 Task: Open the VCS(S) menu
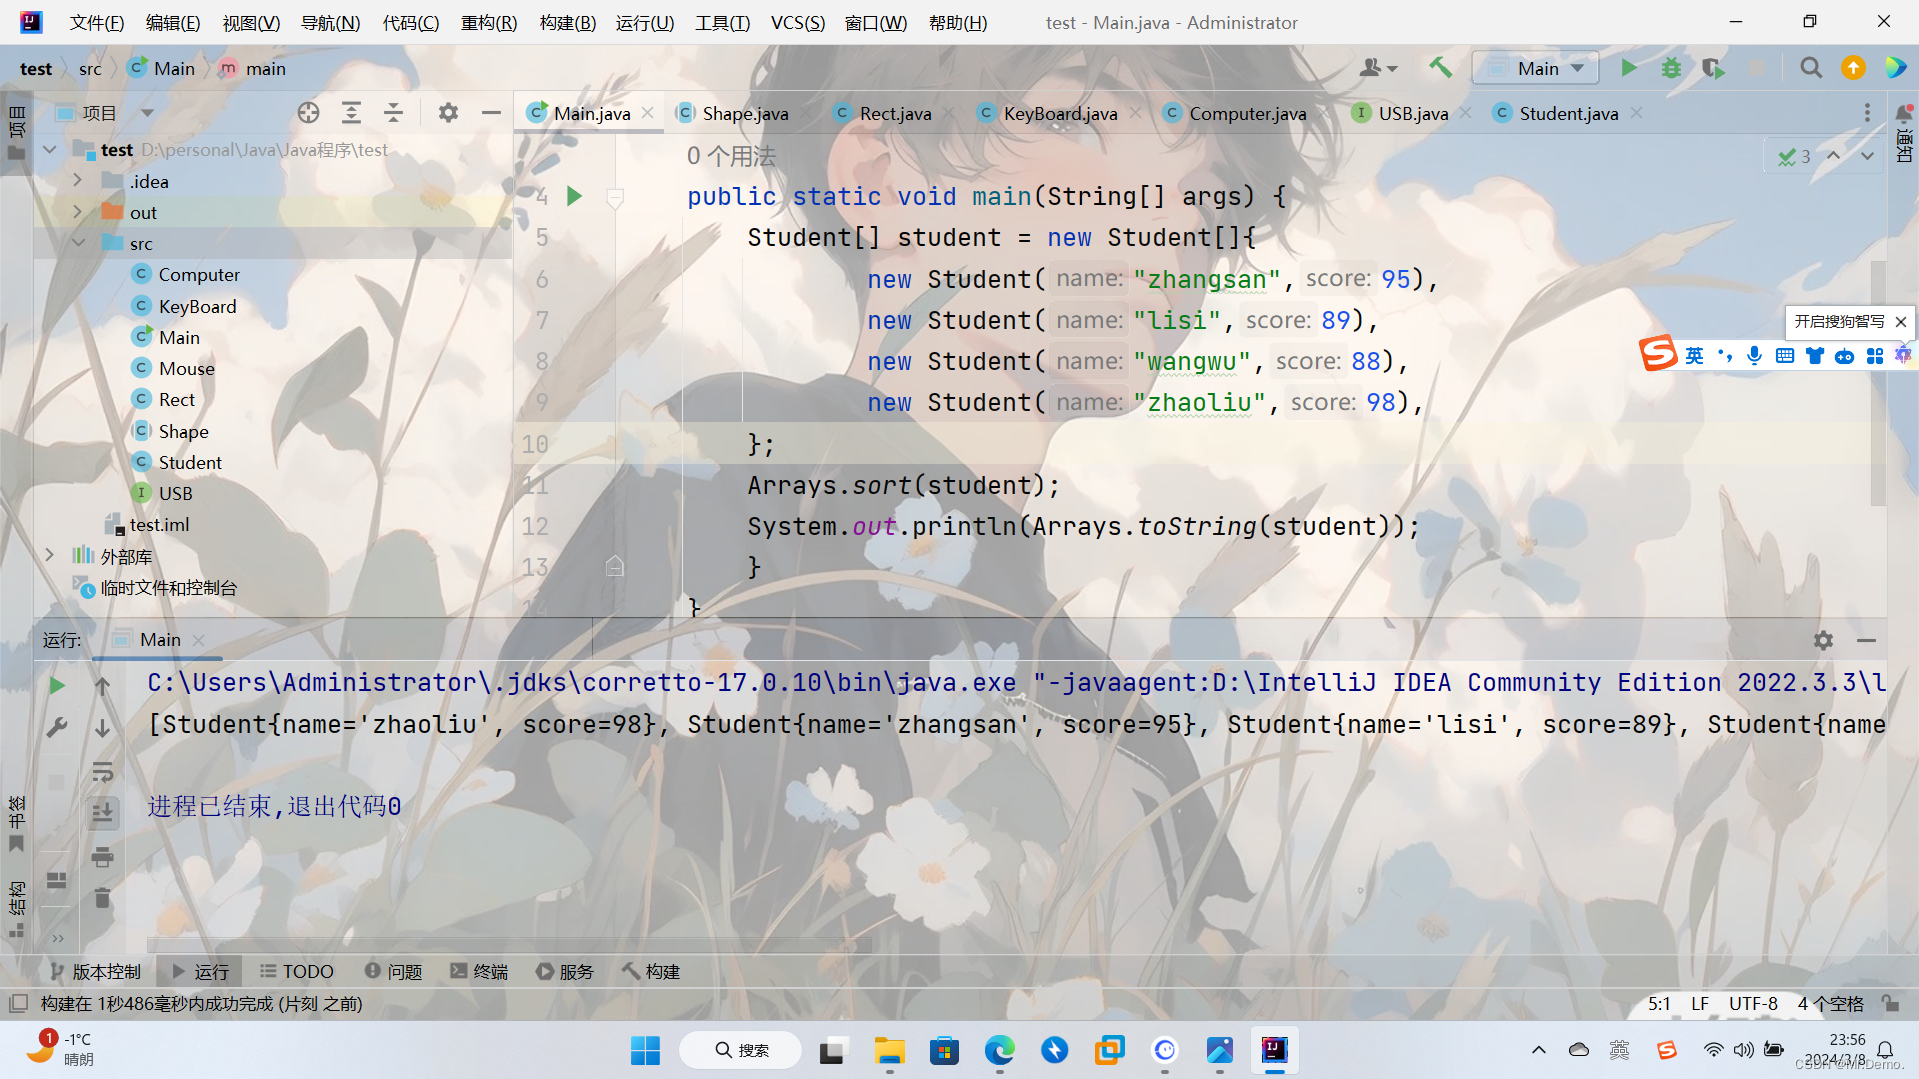(x=798, y=22)
